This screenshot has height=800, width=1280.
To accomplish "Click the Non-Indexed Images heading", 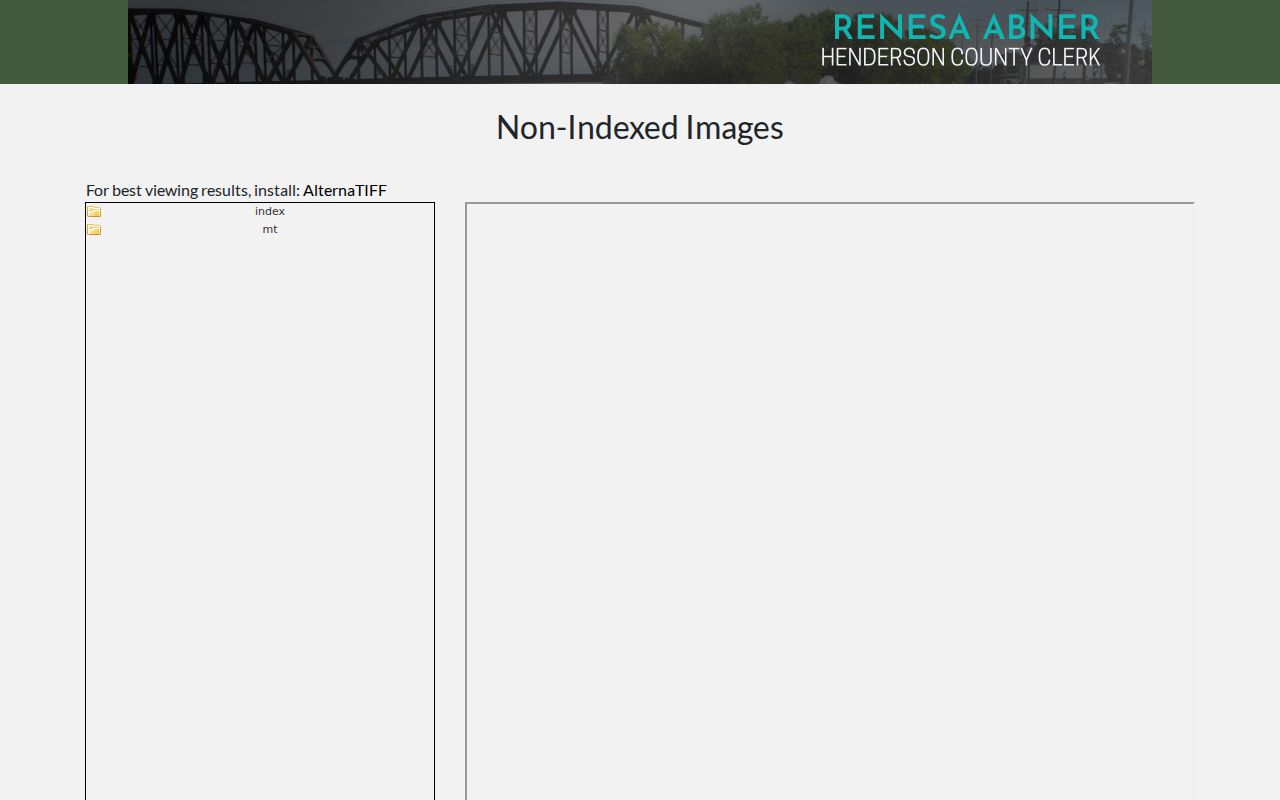I will (x=640, y=128).
